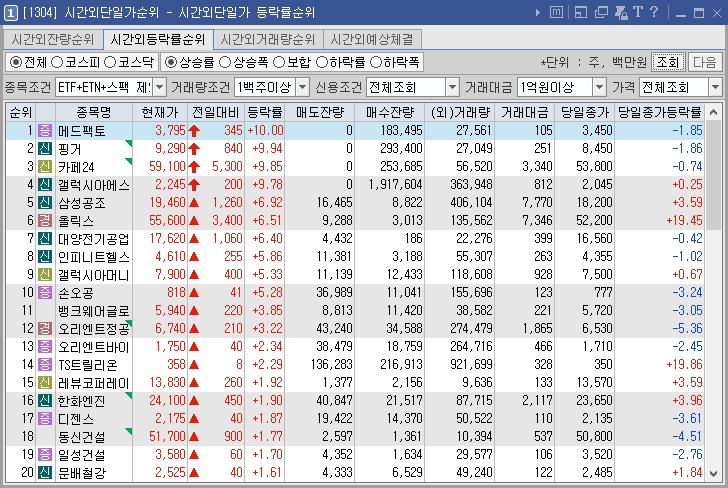728x488 pixels.
Task: Switch to the 시간외예상체결 tab
Action: pyautogui.click(x=372, y=39)
